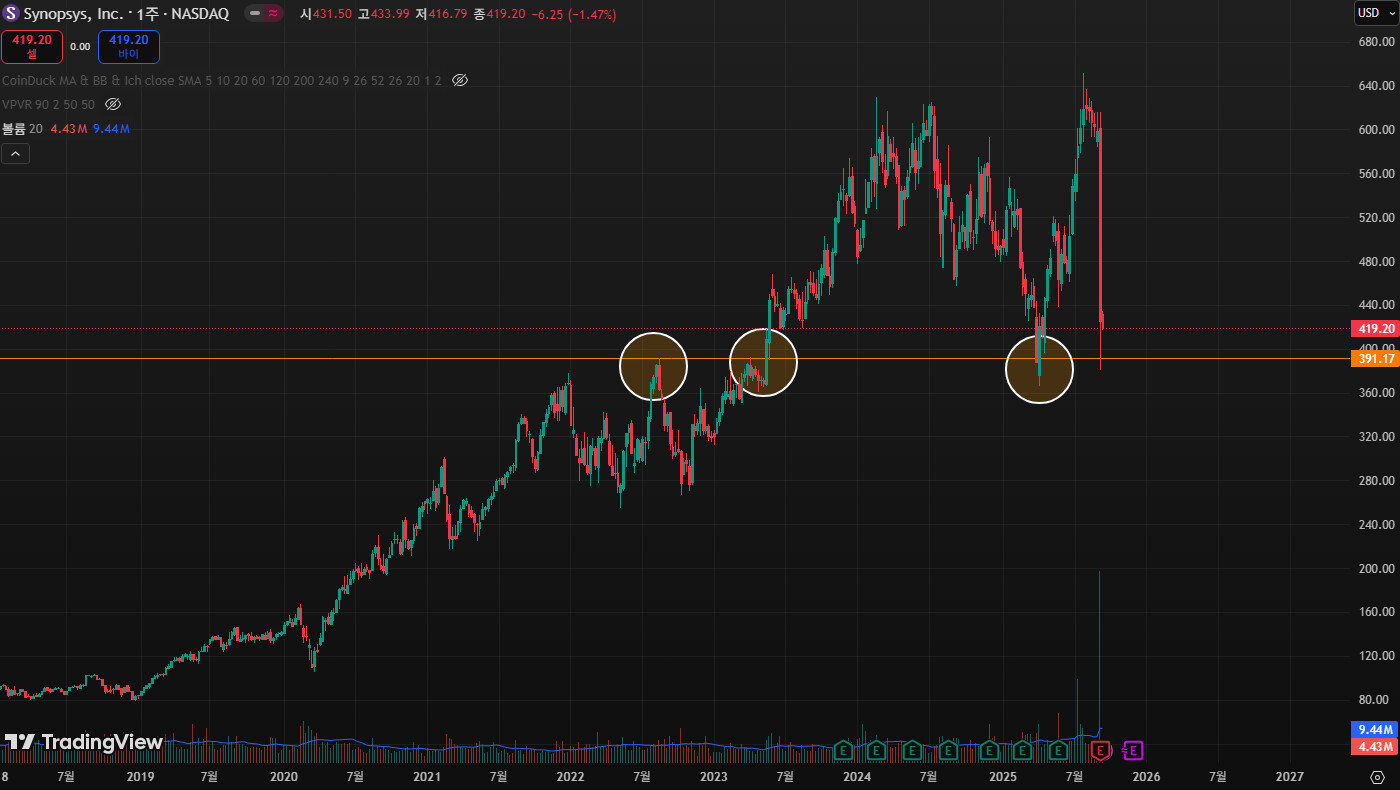This screenshot has width=1400, height=790.
Task: Open the USD currency dropdown
Action: click(1375, 13)
